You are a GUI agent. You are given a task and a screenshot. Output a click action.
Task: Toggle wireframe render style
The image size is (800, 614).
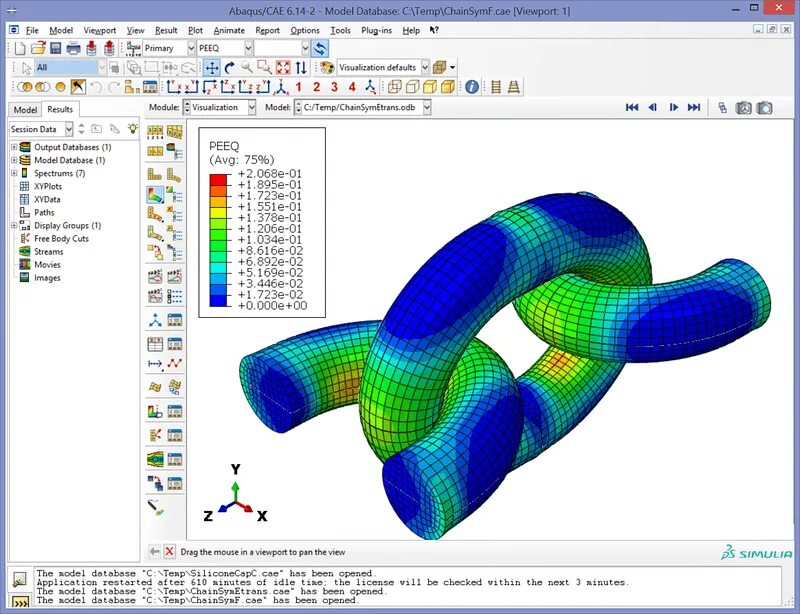coord(393,87)
